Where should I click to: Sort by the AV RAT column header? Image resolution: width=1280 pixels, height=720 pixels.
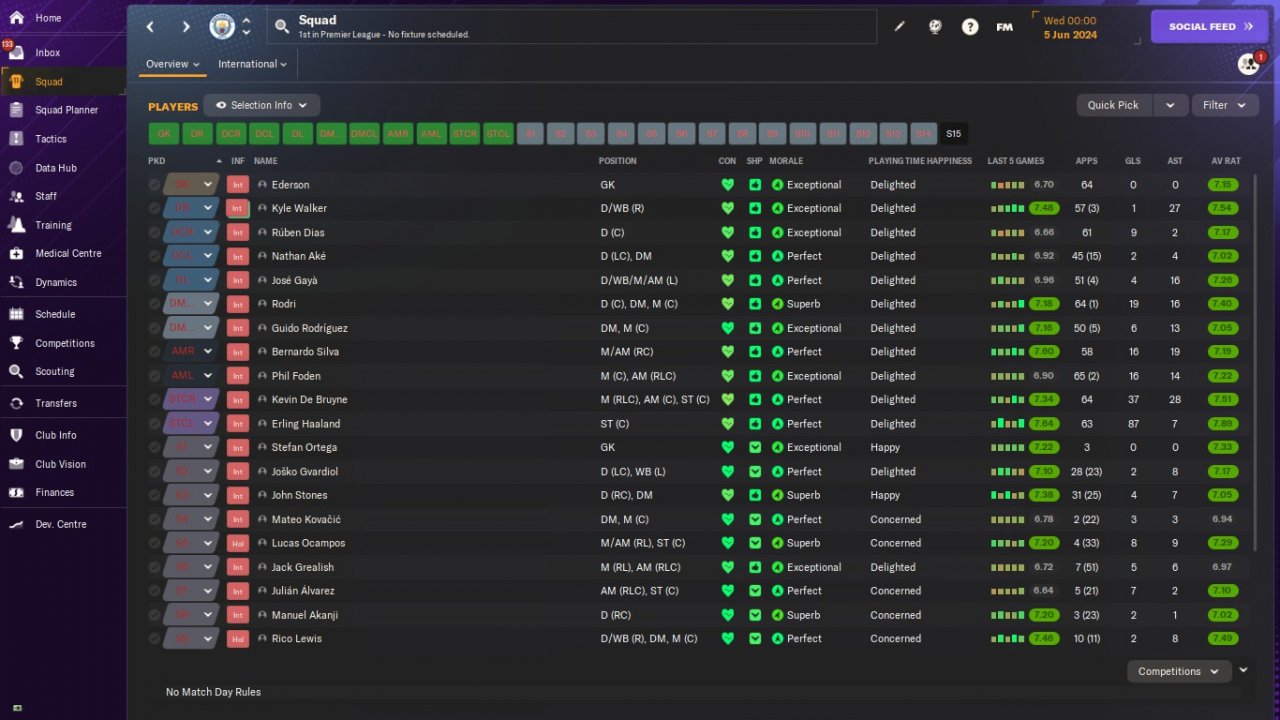click(x=1226, y=161)
